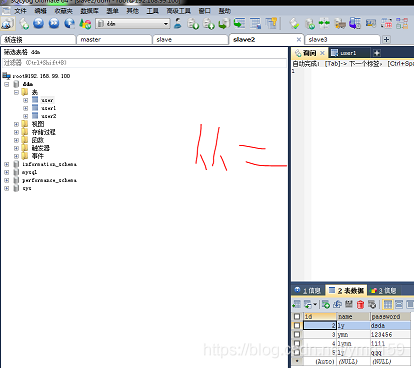Tick the checkbox for row with id 4
The height and width of the screenshot is (368, 414).
coord(297,343)
